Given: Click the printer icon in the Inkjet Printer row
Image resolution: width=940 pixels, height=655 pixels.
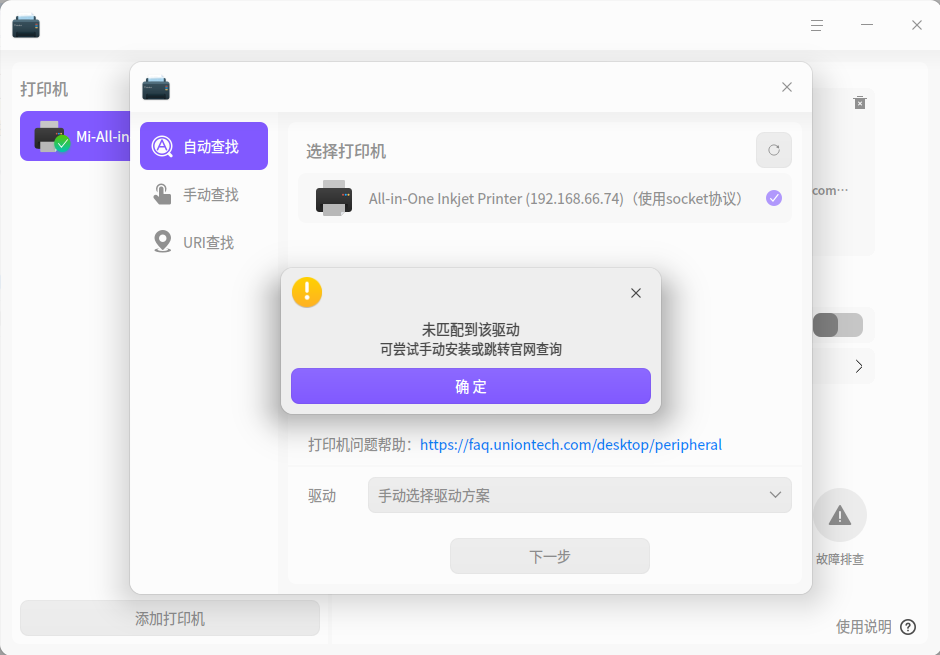Looking at the screenshot, I should click(334, 198).
